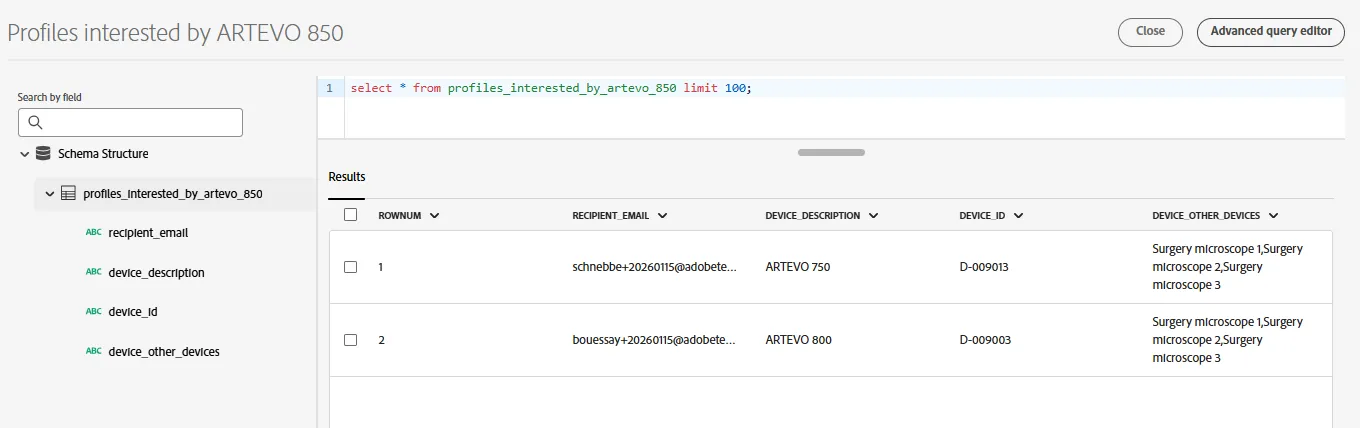1360x428 pixels.
Task: Click ABC type icon beside device_id
Action: coord(93,312)
